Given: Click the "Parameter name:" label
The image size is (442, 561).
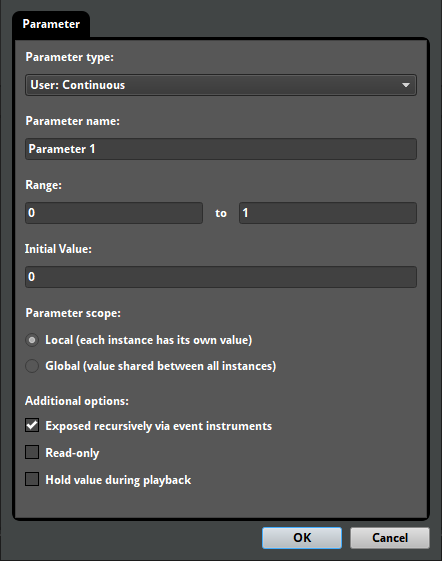Looking at the screenshot, I should click(x=72, y=121).
